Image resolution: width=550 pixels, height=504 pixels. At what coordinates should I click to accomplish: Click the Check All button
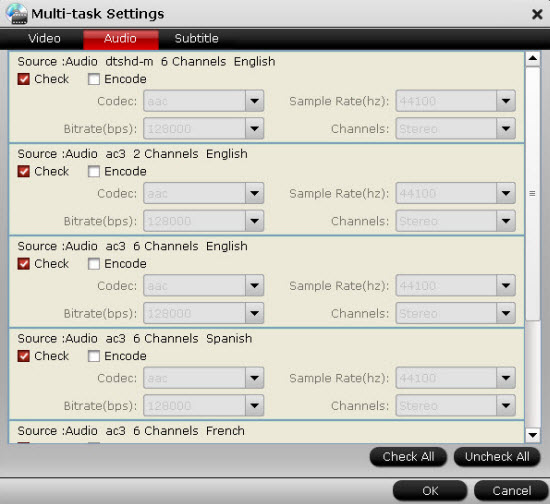point(408,457)
